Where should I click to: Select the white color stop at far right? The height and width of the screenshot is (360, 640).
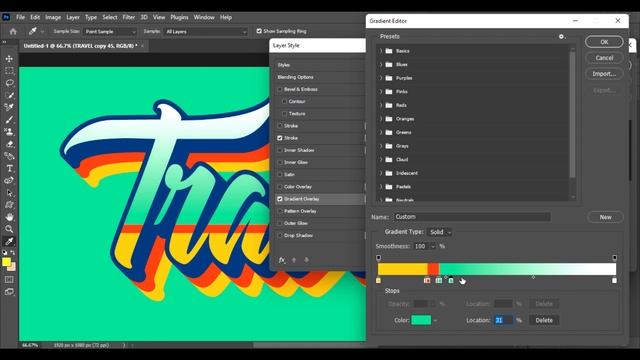click(614, 280)
